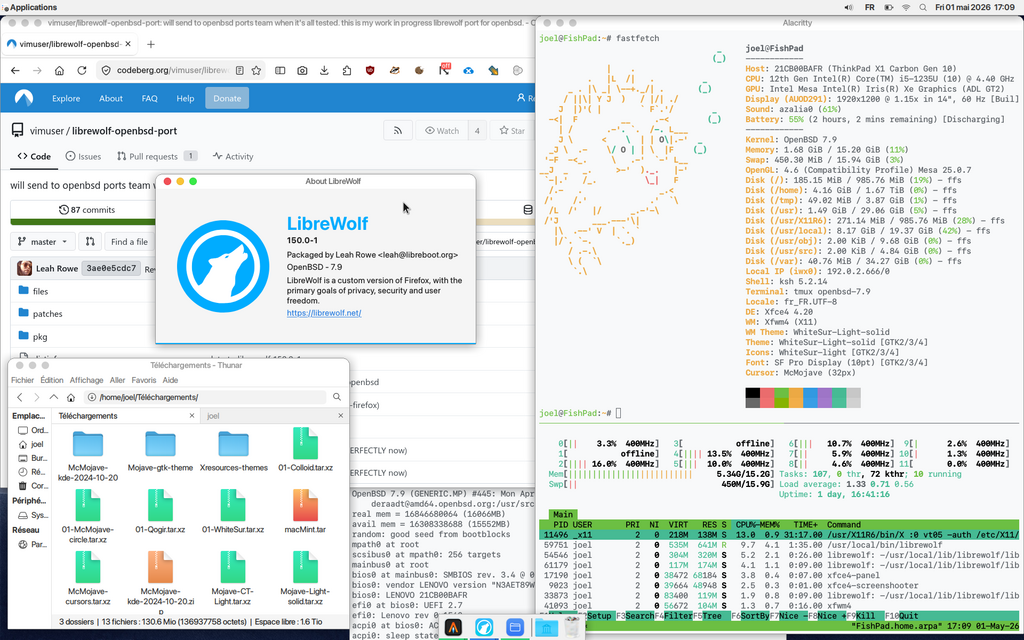This screenshot has width=1024, height=640.
Task: Open the site tracking protection shield
Action: tap(106, 71)
